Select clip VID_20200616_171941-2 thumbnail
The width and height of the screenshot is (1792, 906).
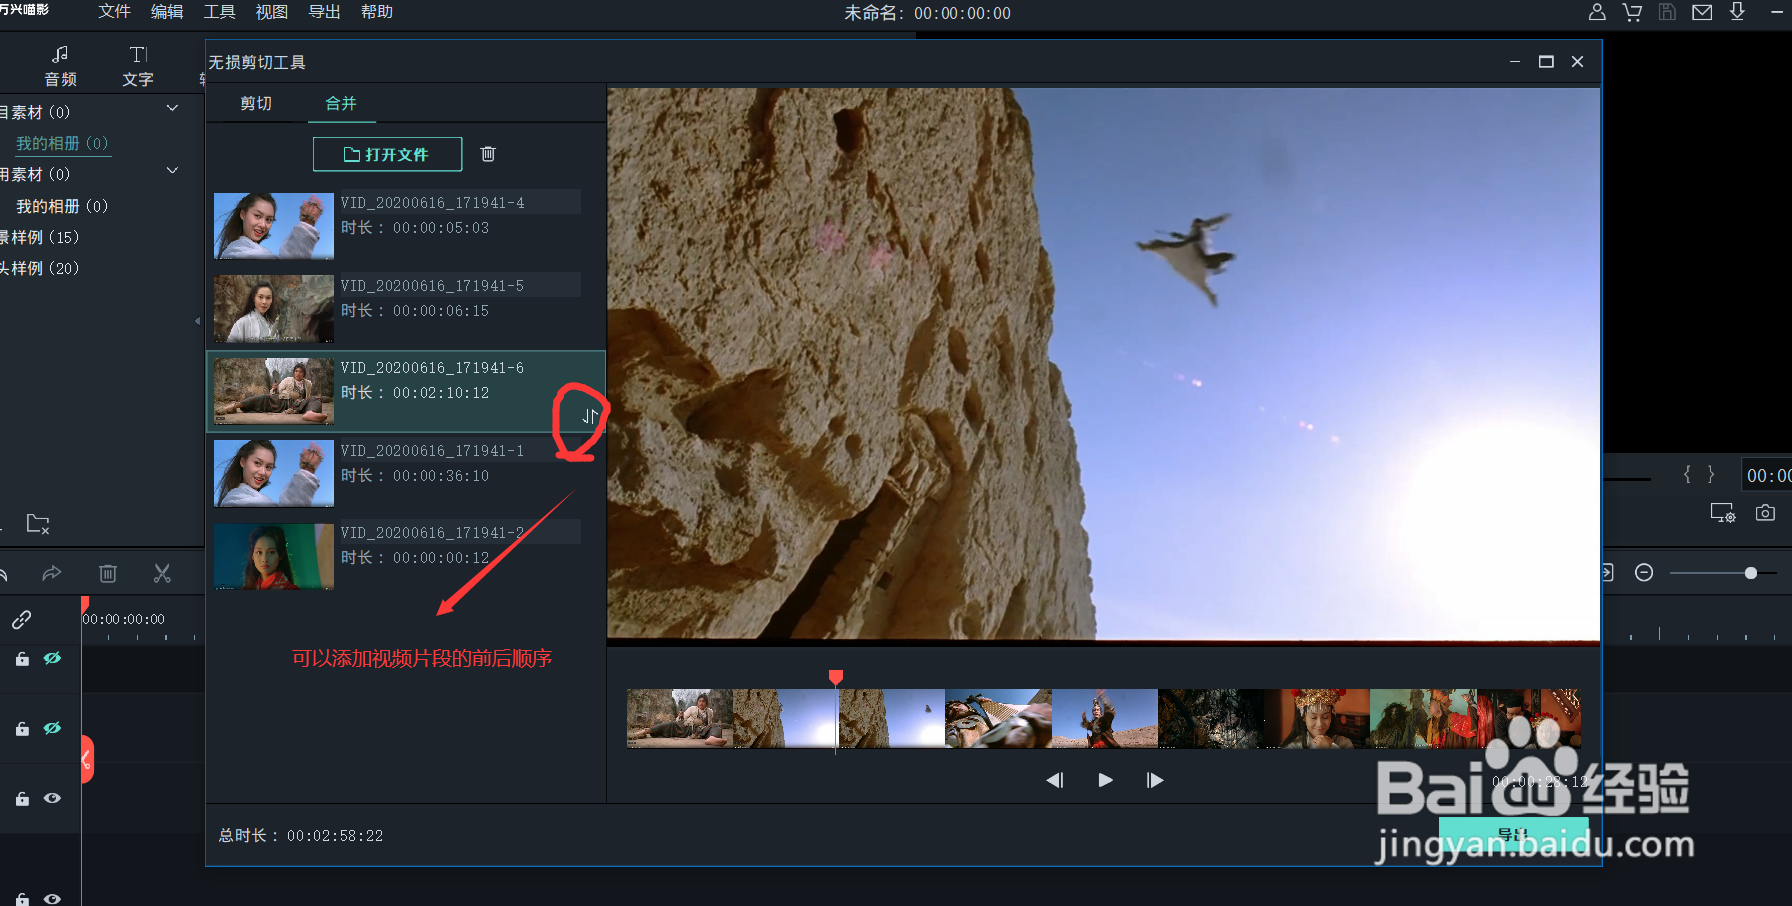tap(274, 556)
